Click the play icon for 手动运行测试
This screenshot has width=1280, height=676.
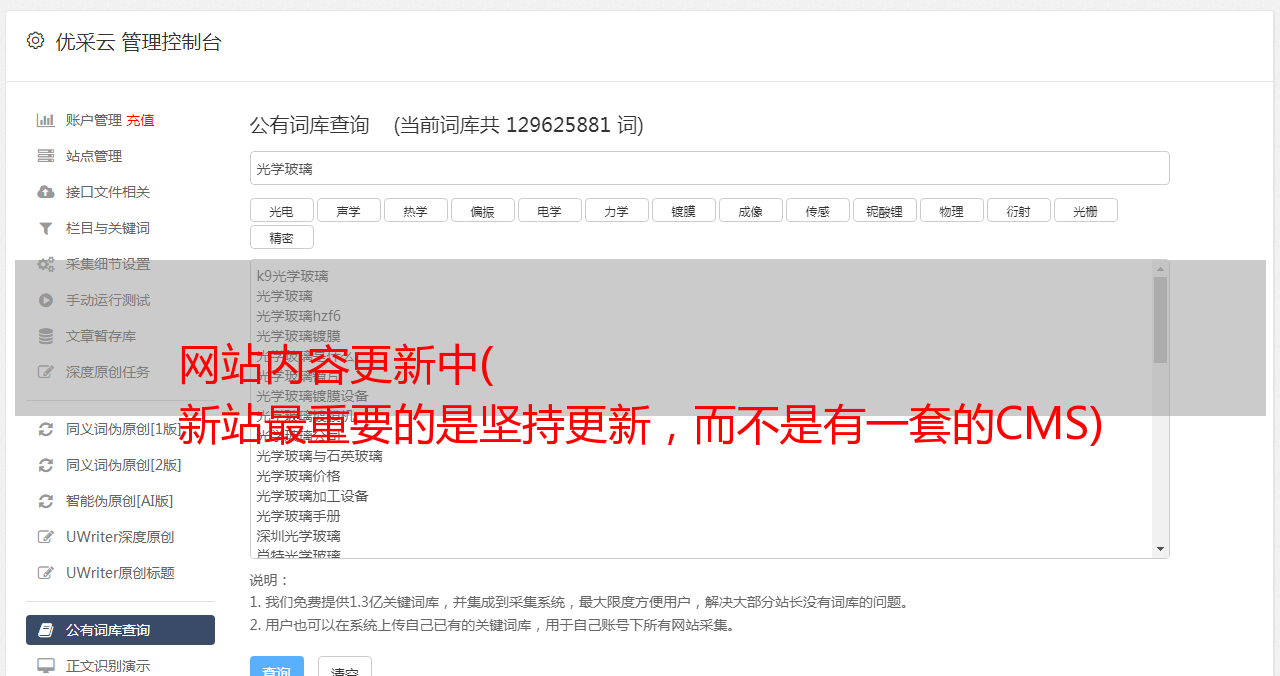(x=45, y=300)
